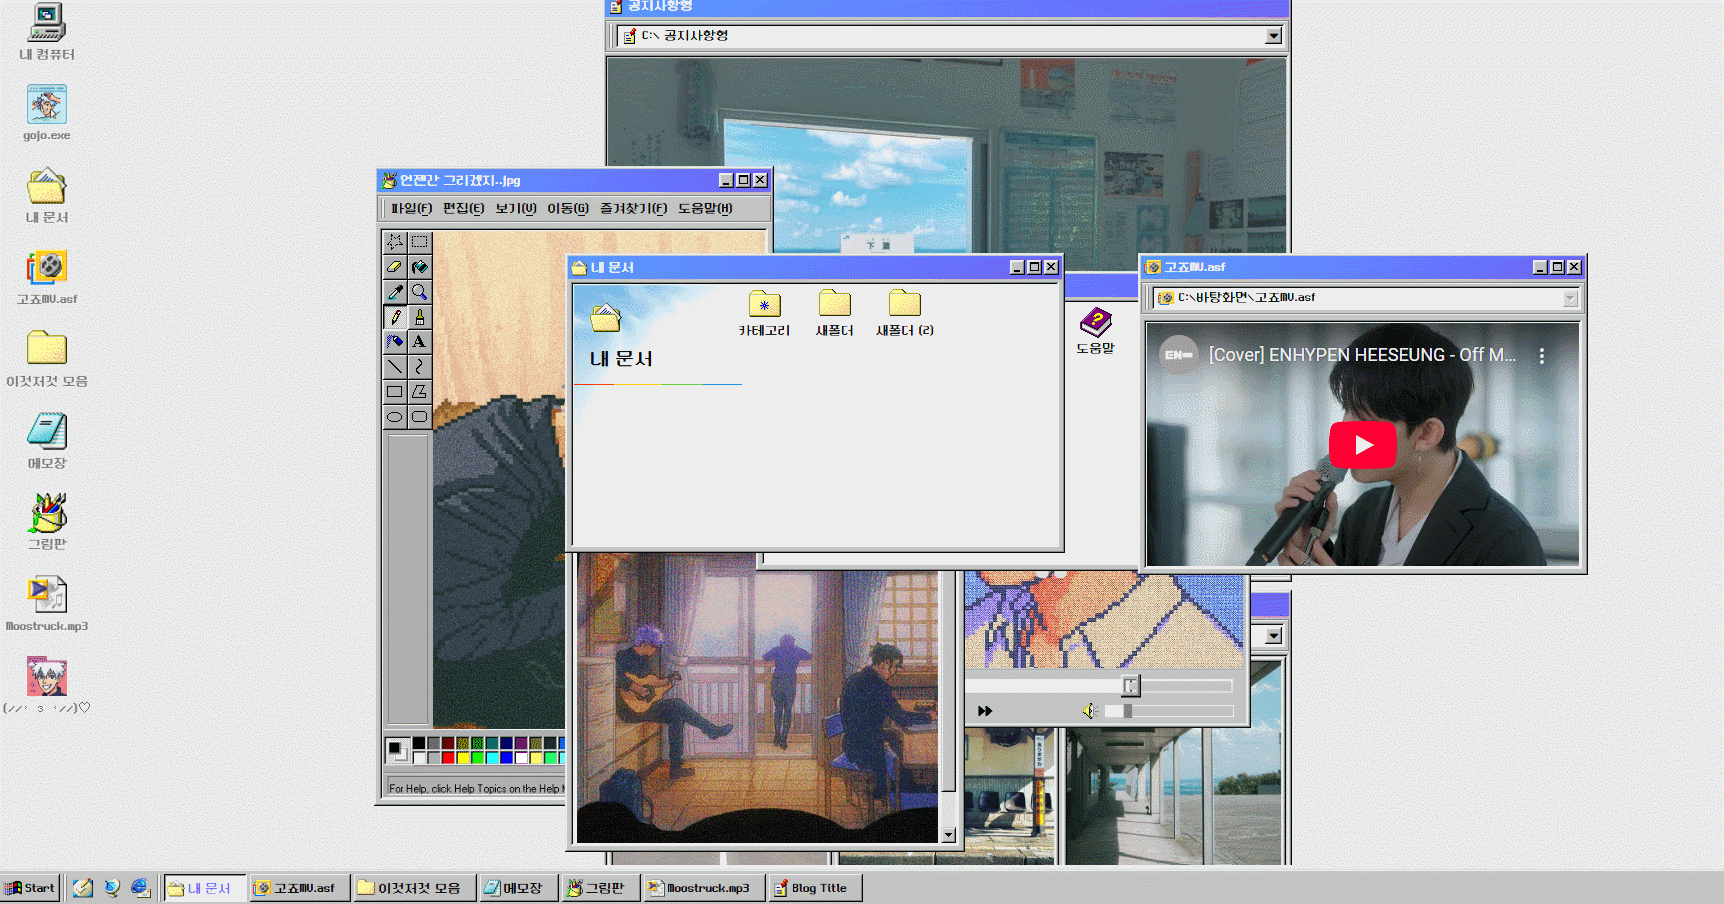Launch gojo.exe desktop icon

(47, 113)
